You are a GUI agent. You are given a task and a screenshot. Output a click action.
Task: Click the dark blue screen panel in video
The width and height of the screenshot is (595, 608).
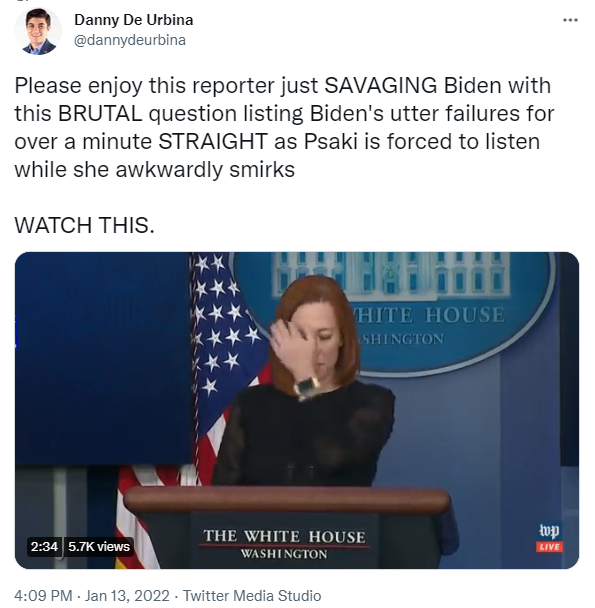tap(103, 359)
